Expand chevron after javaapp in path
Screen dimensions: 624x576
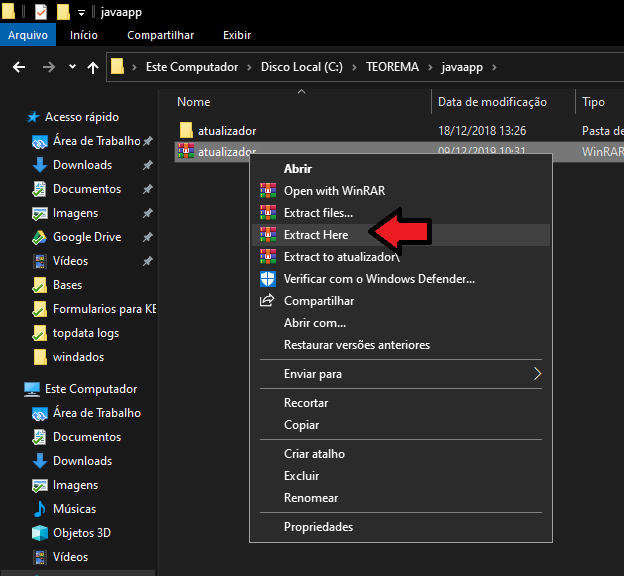click(494, 67)
